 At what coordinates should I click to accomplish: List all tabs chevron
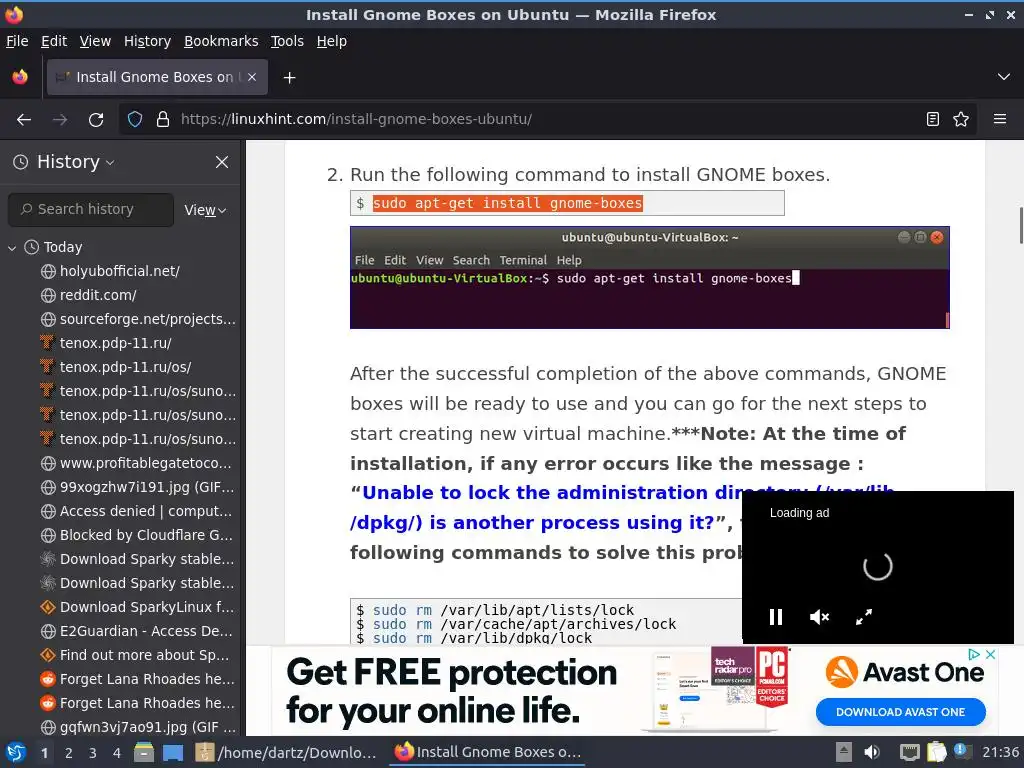pyautogui.click(x=1004, y=77)
